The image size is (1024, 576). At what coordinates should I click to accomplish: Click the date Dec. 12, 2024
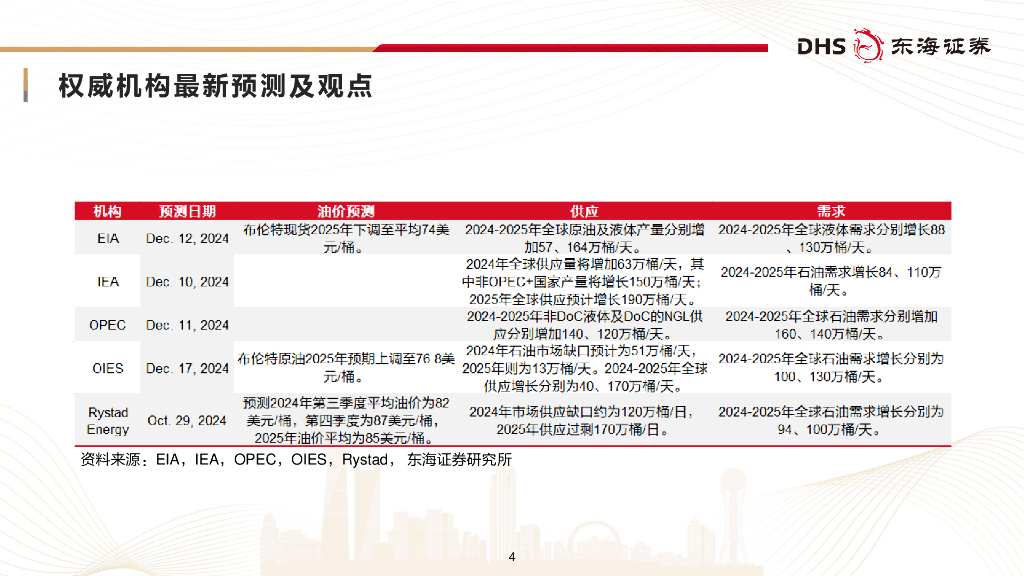click(x=187, y=238)
